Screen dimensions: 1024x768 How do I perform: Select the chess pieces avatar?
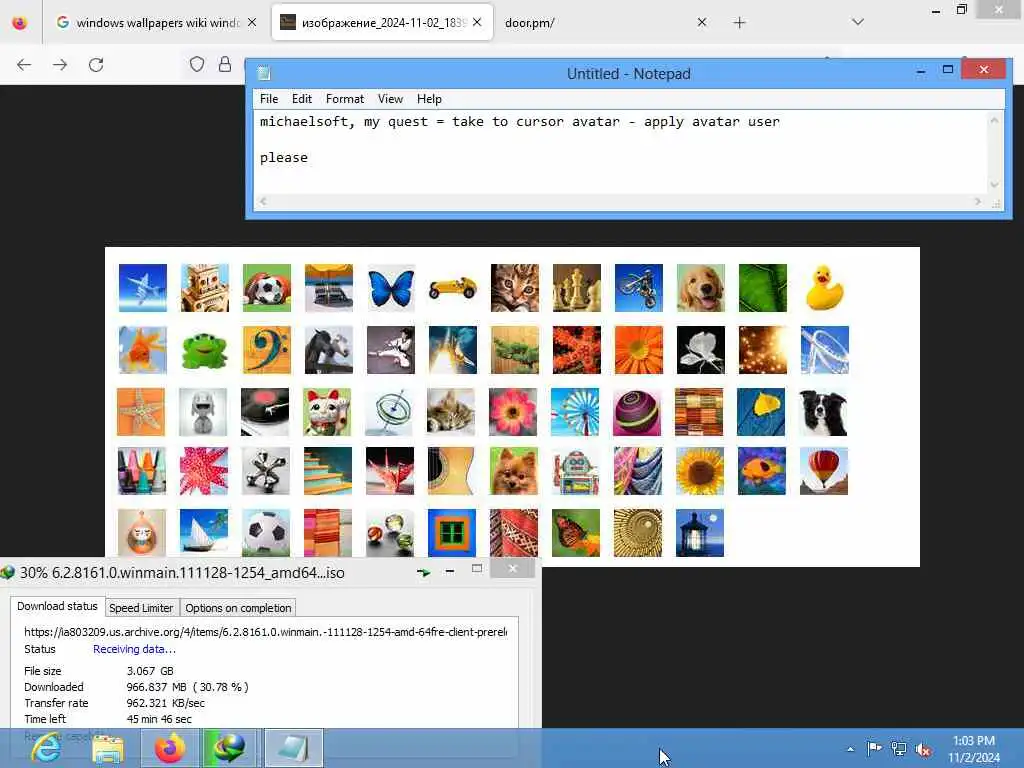(x=577, y=287)
